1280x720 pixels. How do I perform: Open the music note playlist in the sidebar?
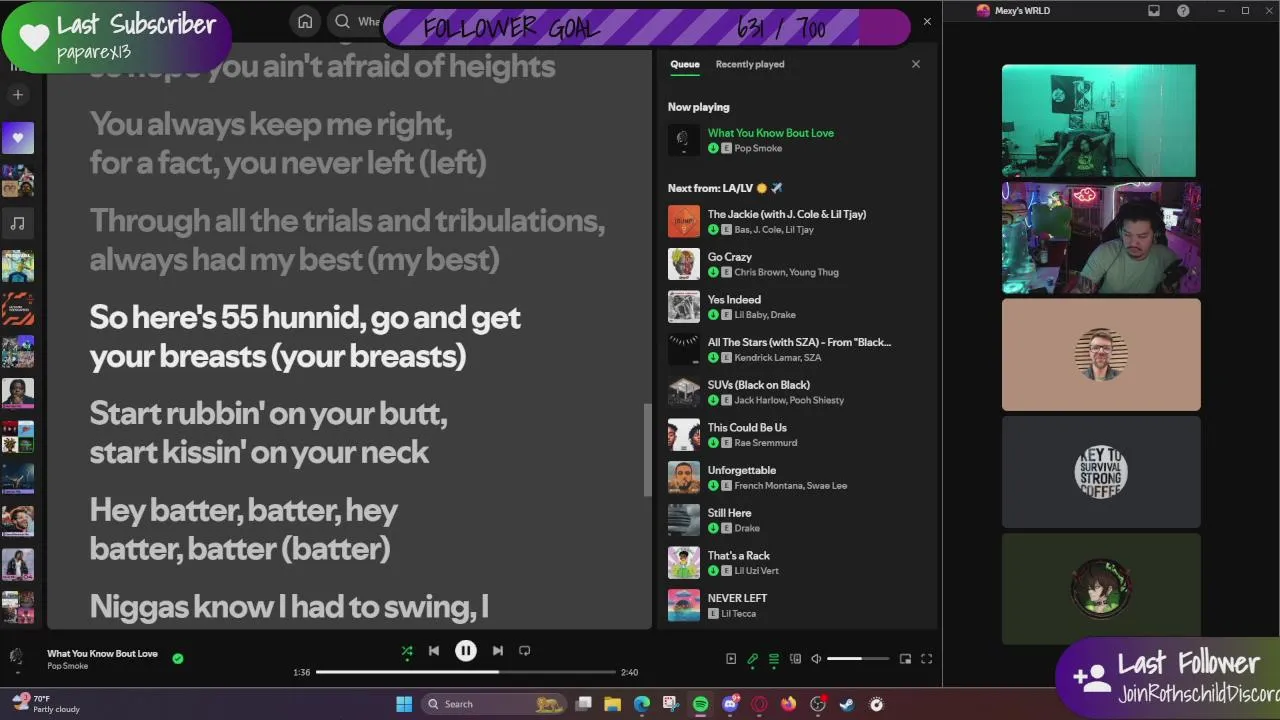17,223
